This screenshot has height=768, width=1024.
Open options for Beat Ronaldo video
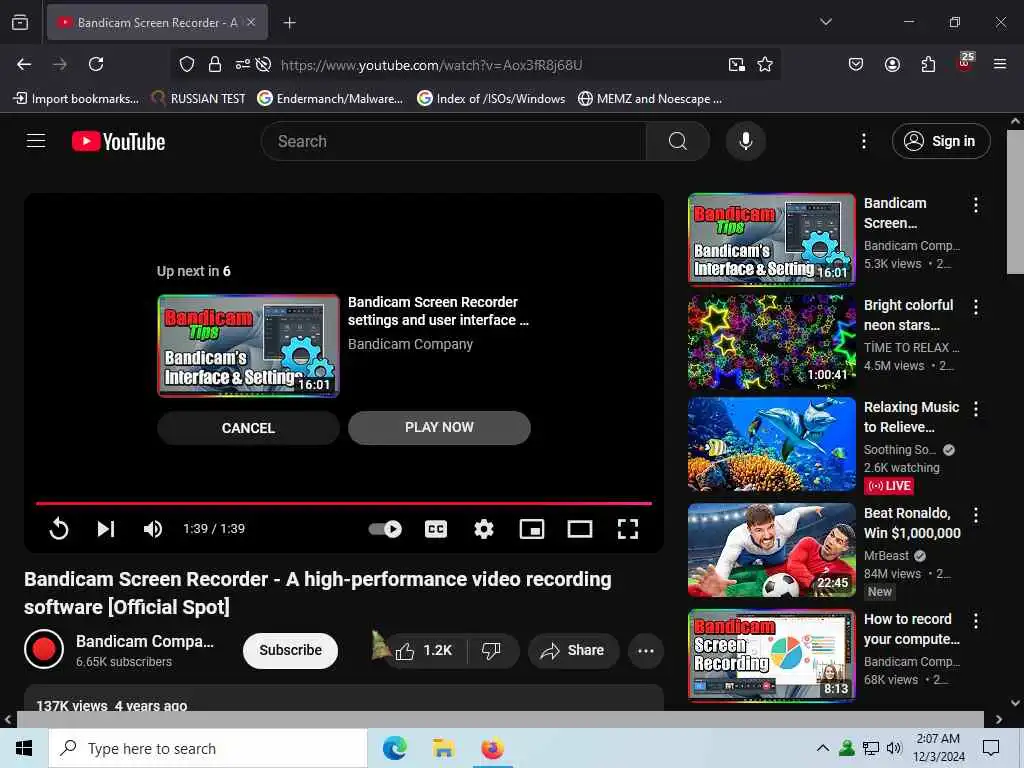[976, 515]
